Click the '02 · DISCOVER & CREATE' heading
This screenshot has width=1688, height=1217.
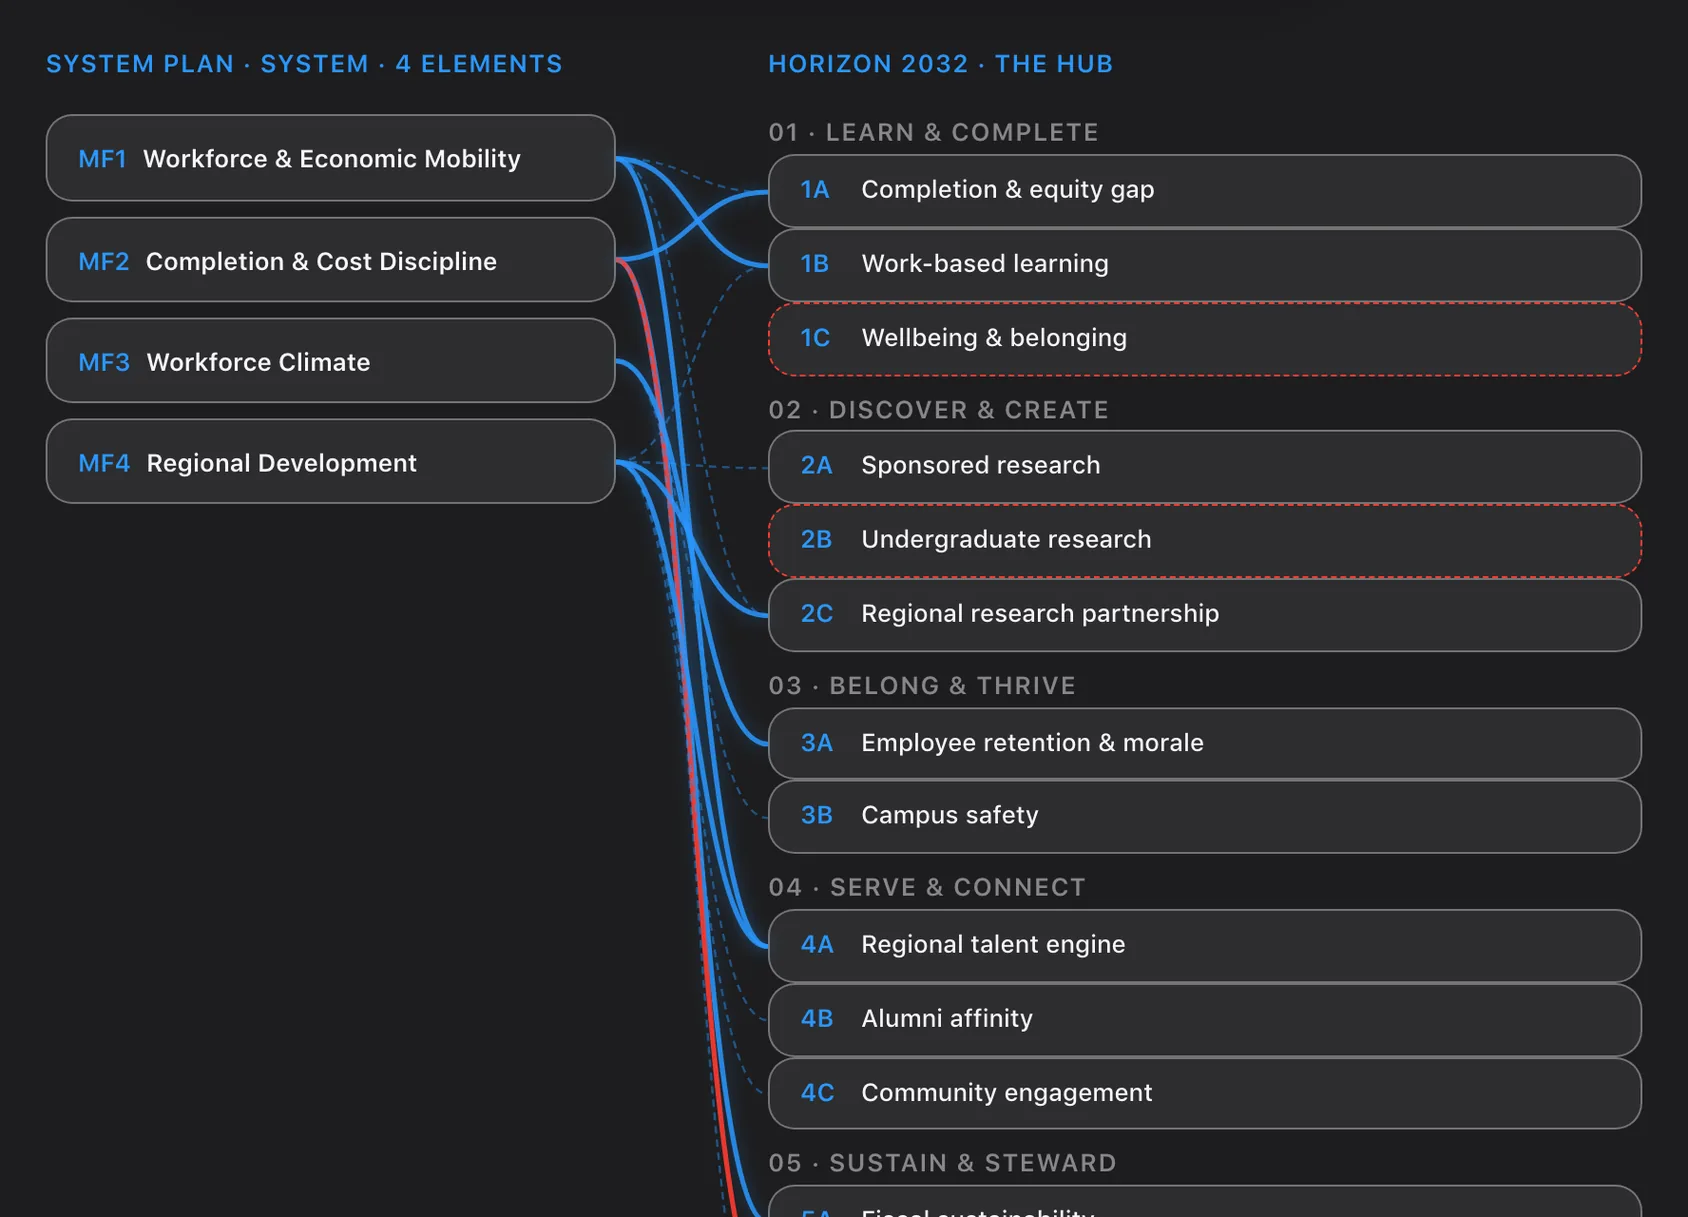[x=938, y=410]
